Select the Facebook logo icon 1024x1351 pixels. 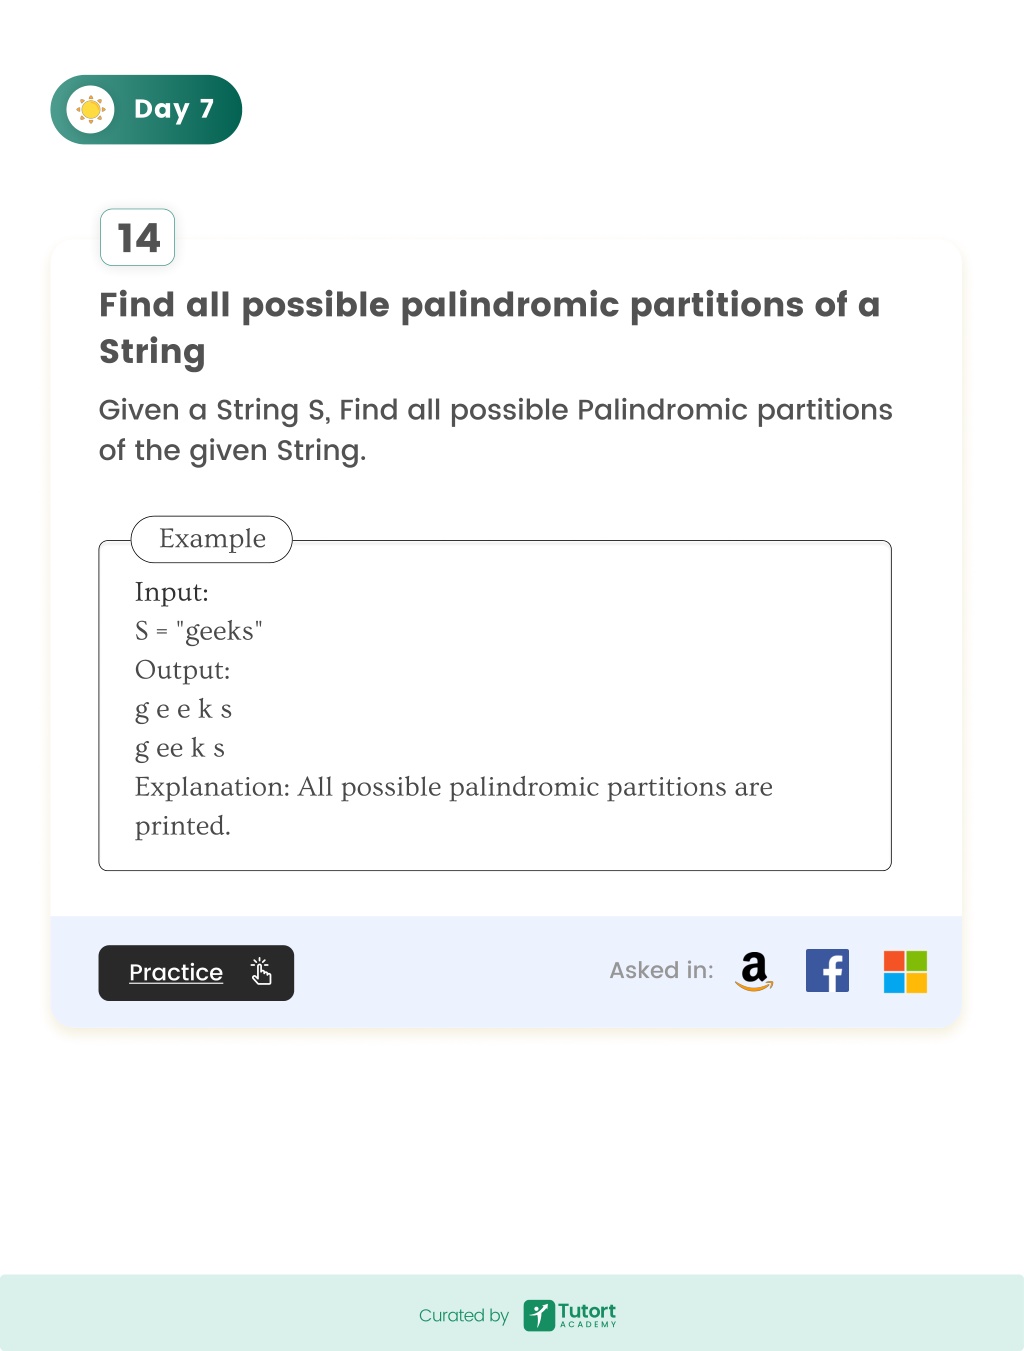827,971
